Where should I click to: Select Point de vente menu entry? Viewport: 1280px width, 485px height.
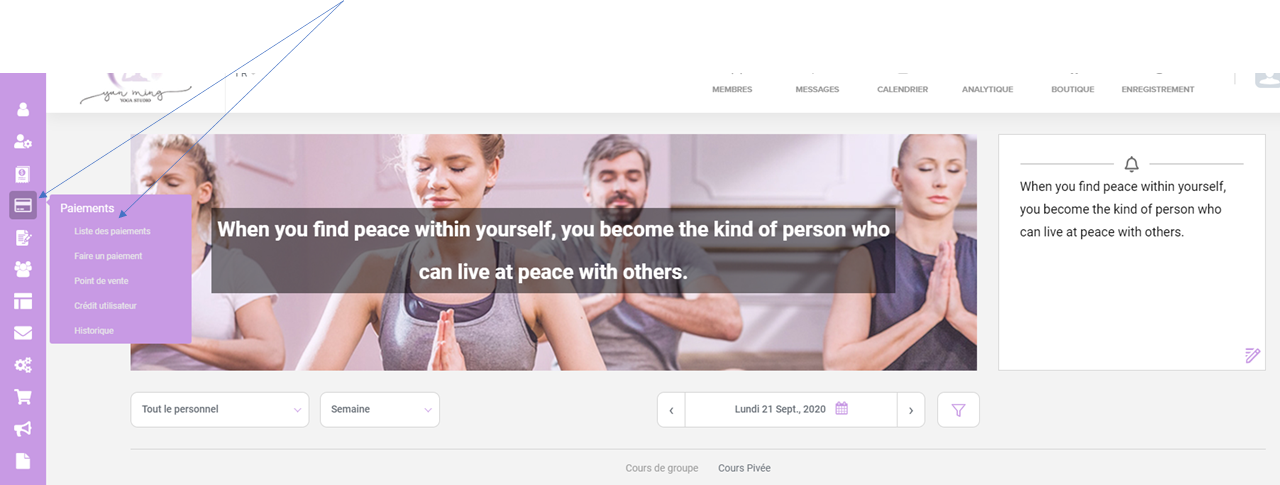coord(101,281)
